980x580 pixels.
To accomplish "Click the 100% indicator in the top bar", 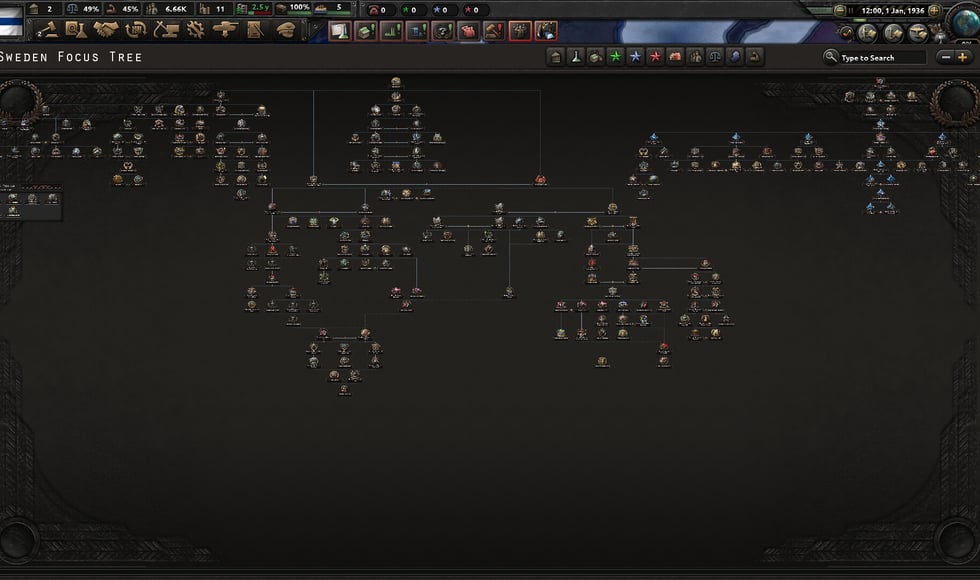I will [294, 9].
